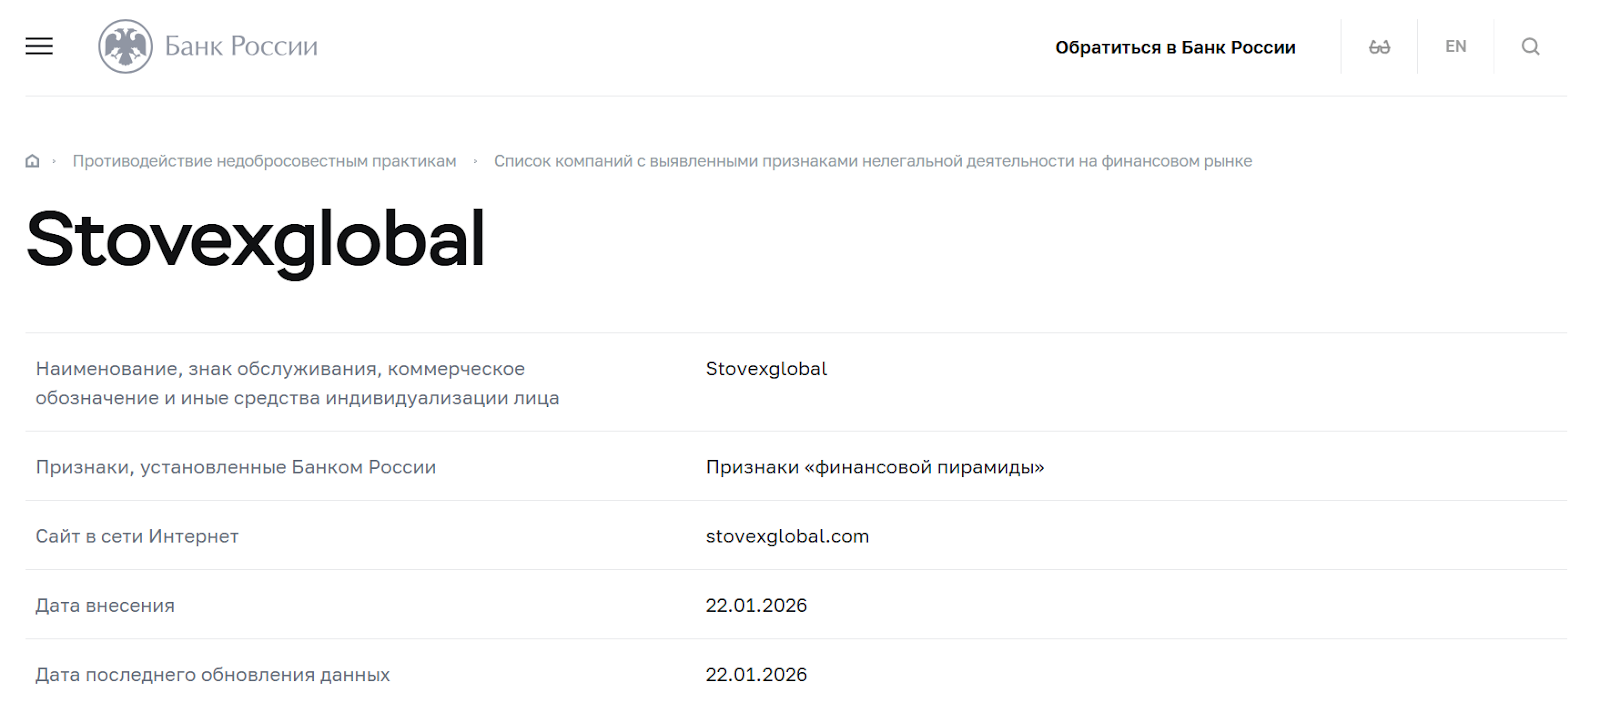The width and height of the screenshot is (1600, 703).
Task: Click the Bank of Russia eagle emblem
Action: [x=125, y=46]
